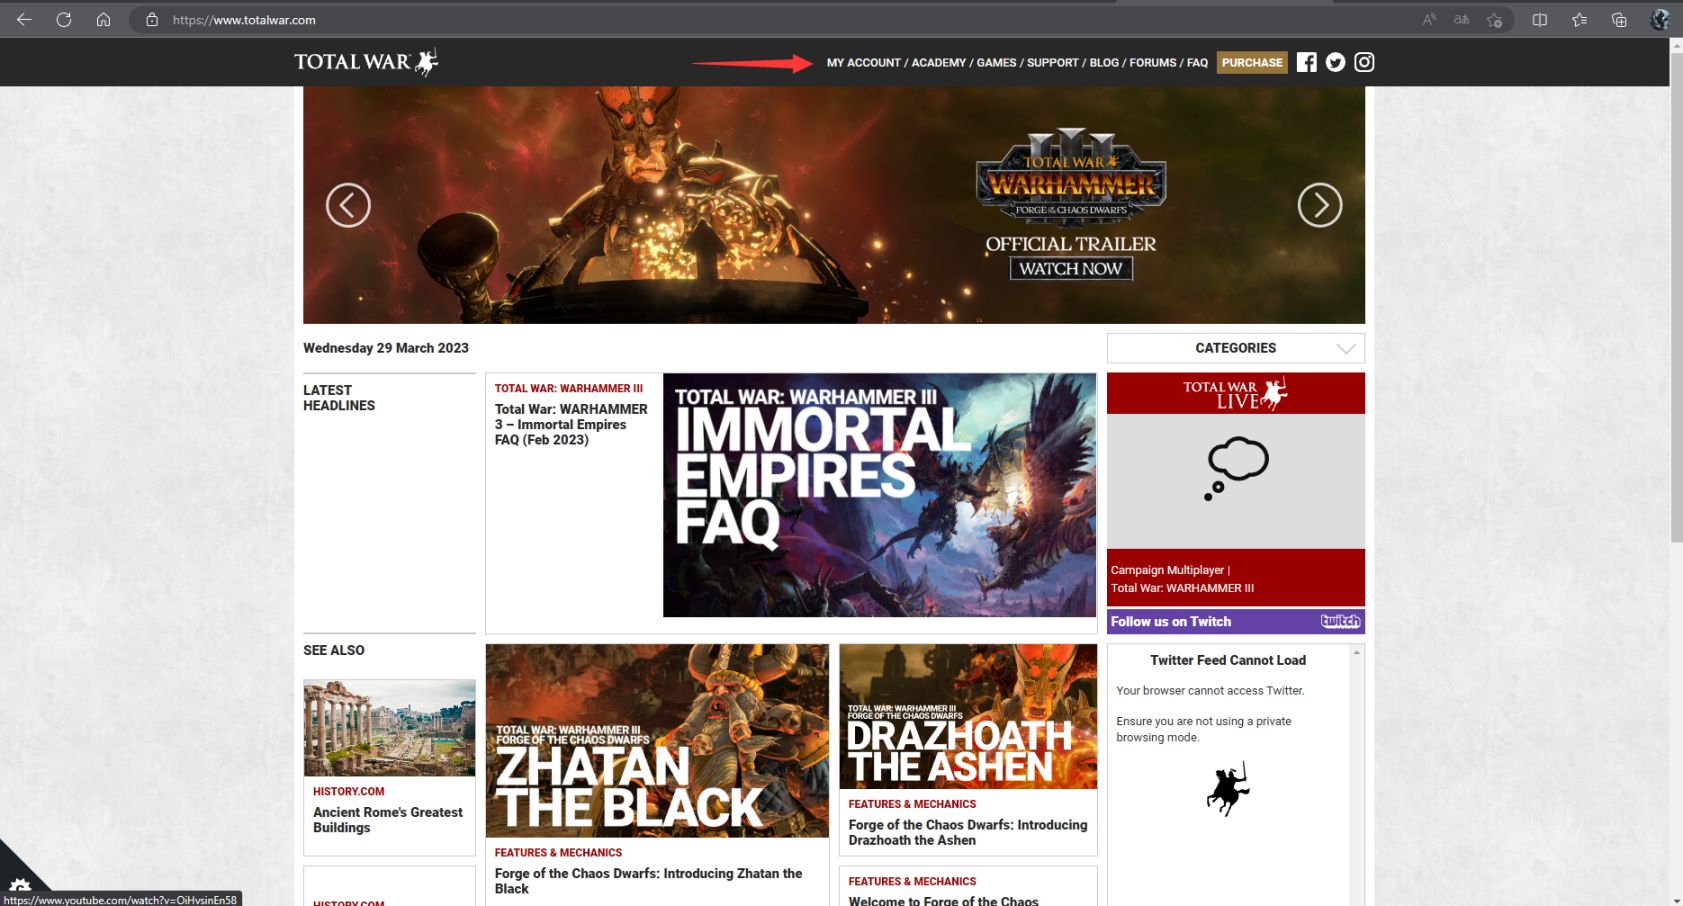Open Immortal Empires FAQ (Feb 2023) headline
This screenshot has width=1683, height=906.
571,424
